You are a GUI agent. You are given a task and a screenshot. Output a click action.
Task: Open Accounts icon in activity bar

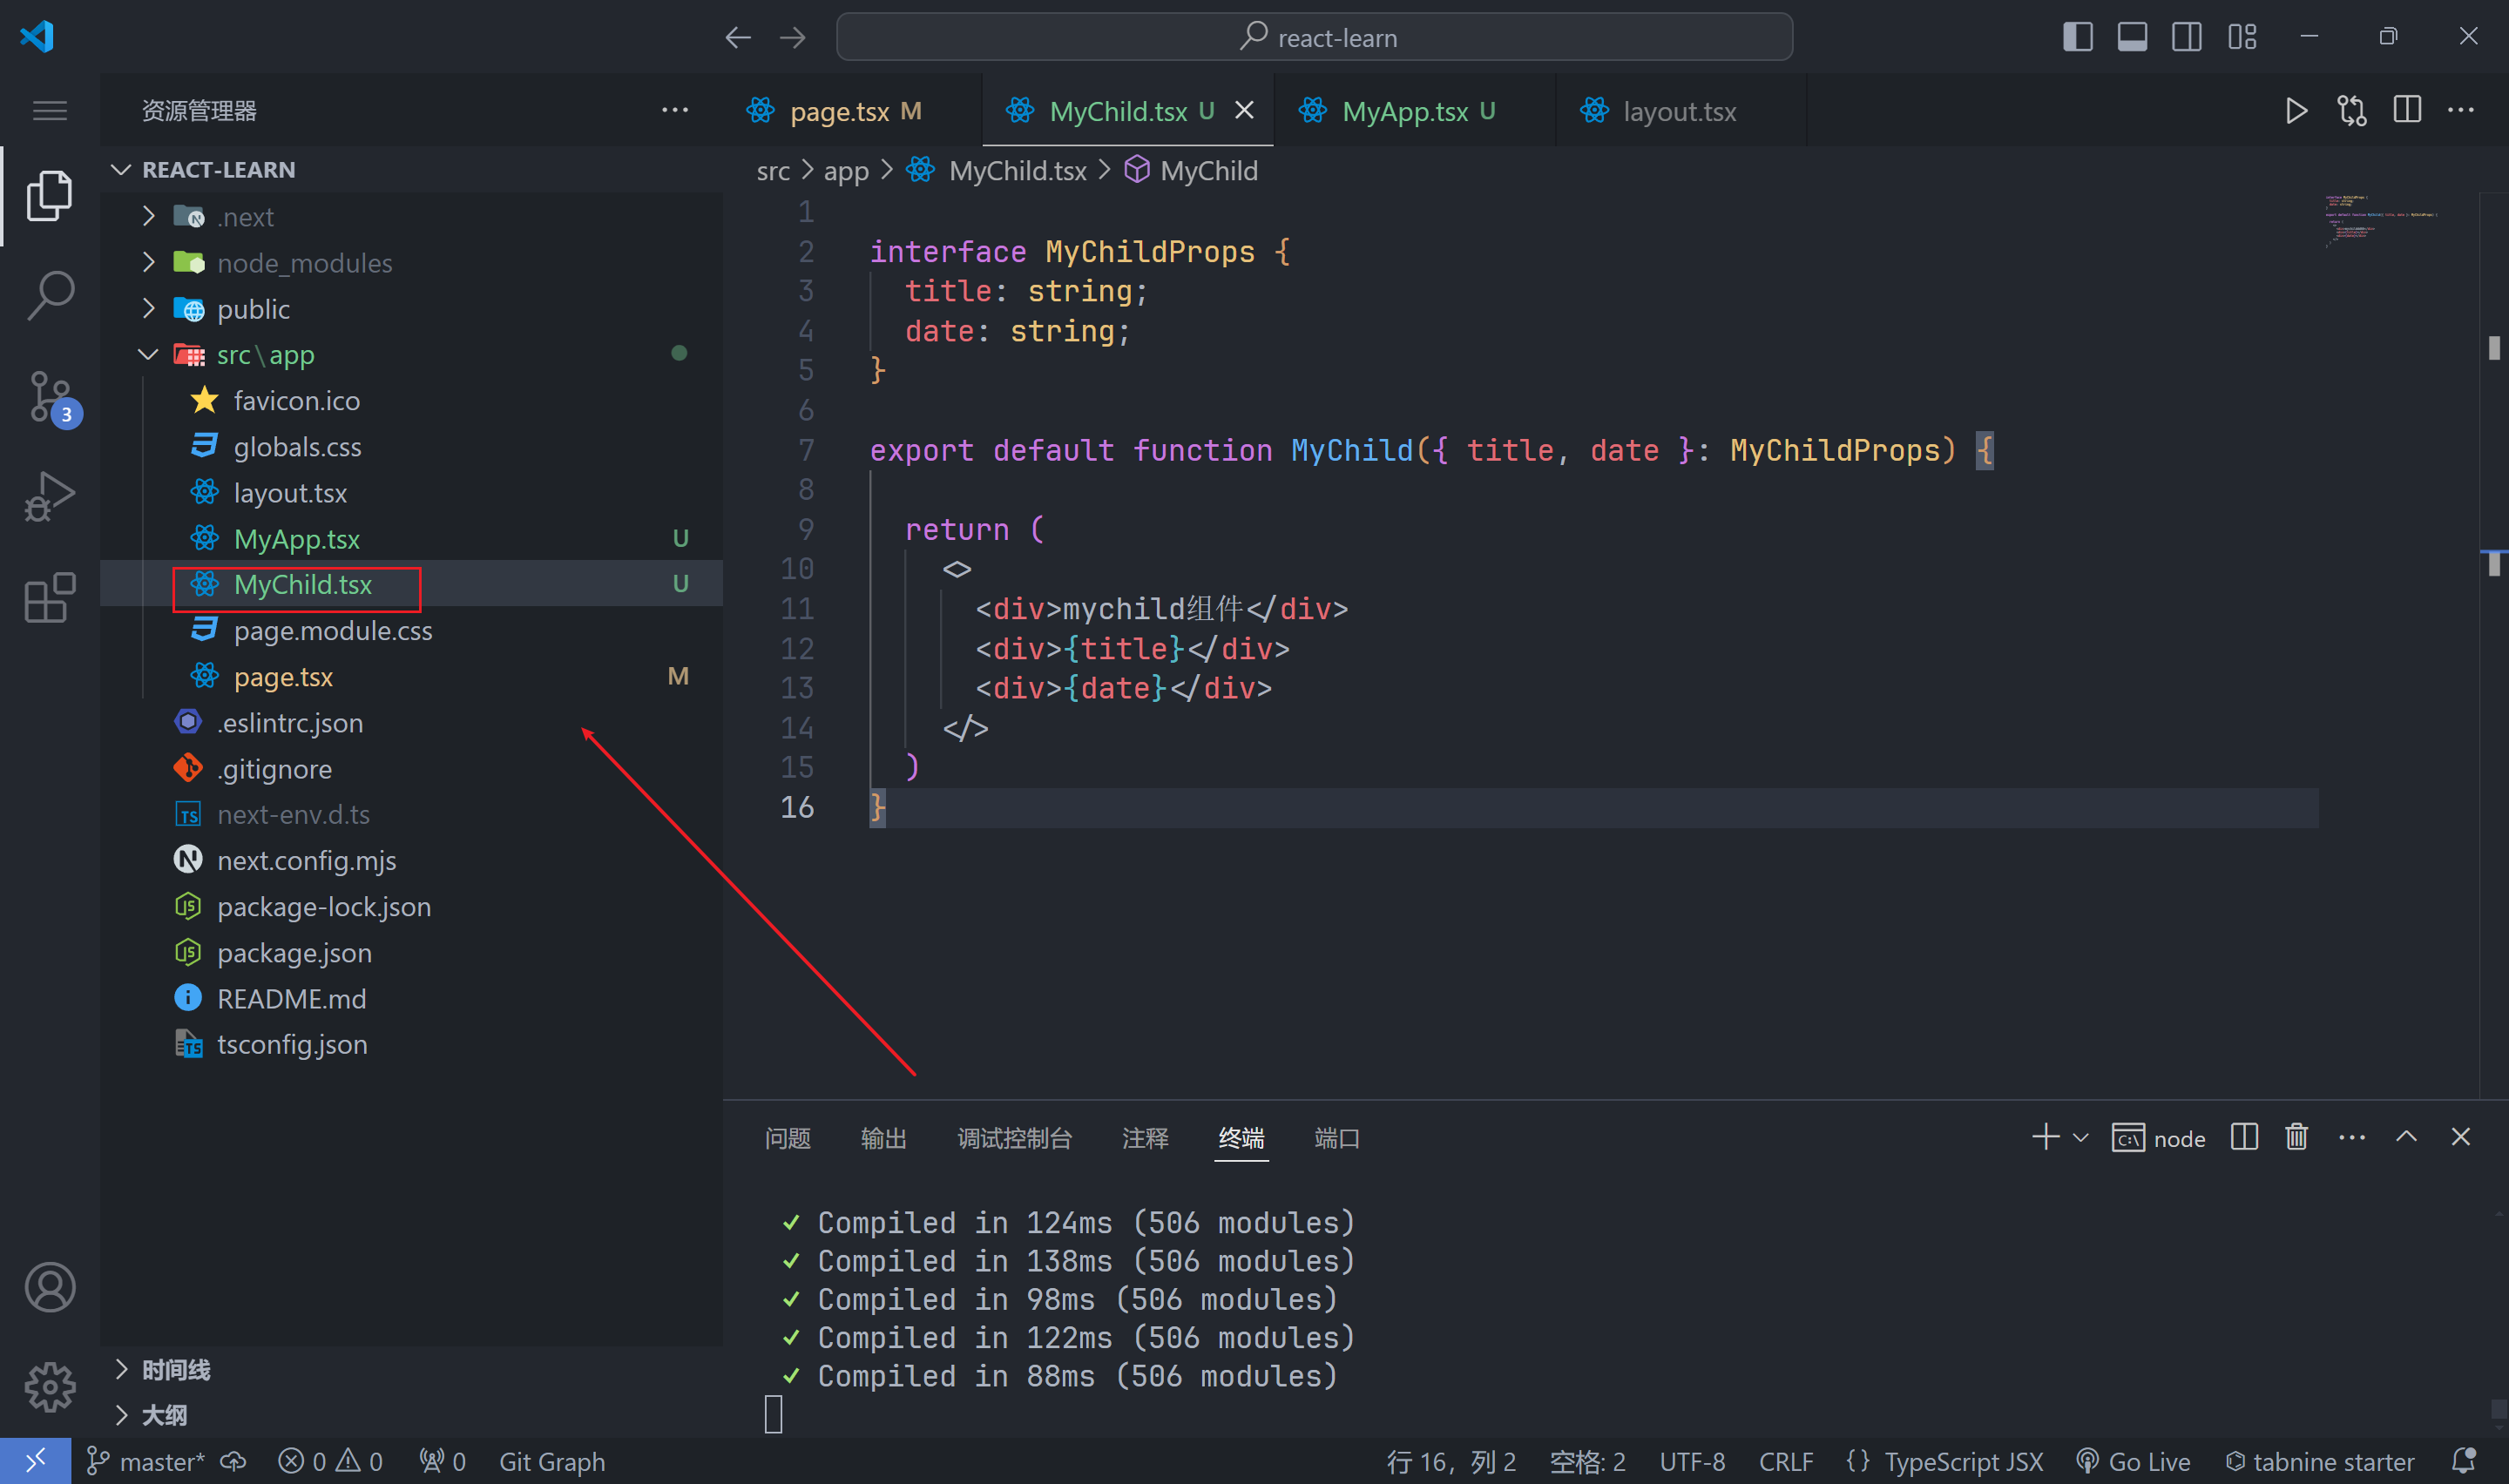click(50, 1287)
